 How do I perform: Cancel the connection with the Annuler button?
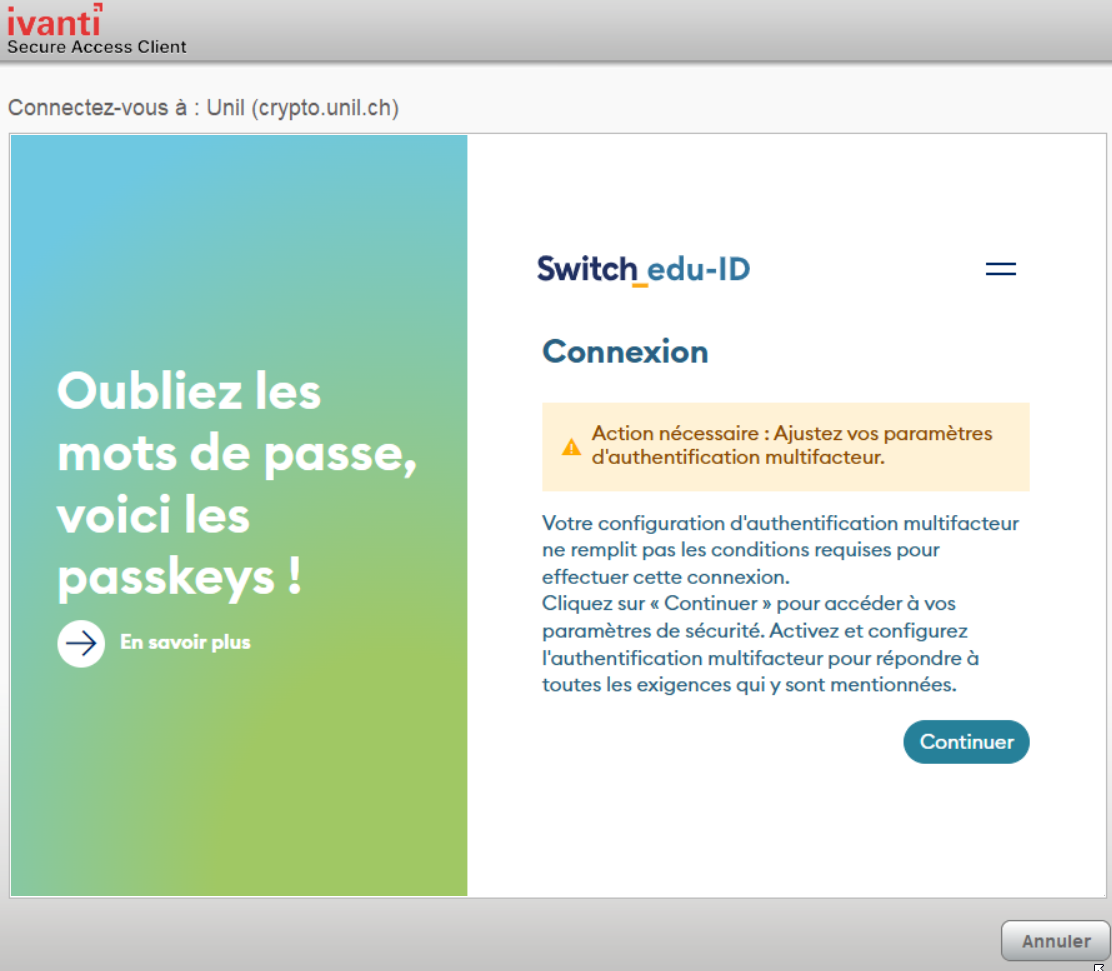1055,941
